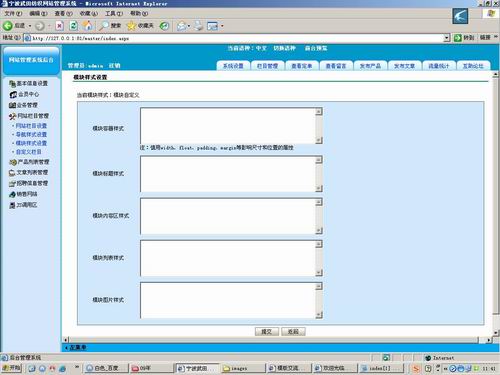This screenshot has height=375, width=500.
Task: Click inside the 模块标题样式 text area
Action: pos(228,174)
